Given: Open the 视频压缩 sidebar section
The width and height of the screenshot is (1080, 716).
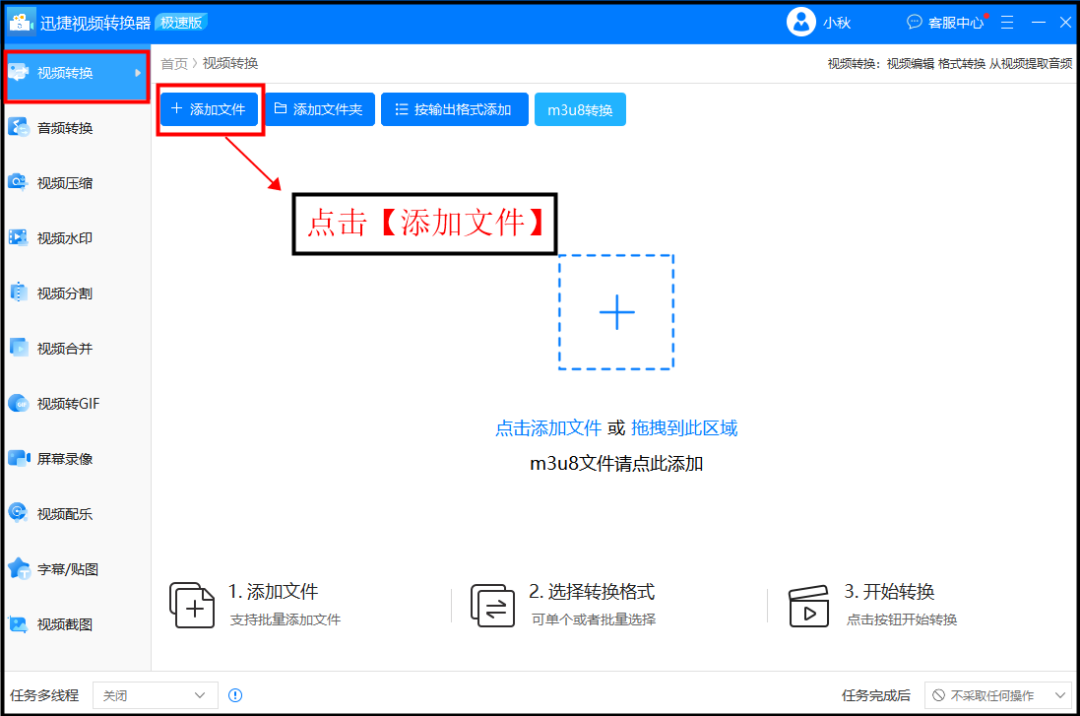Looking at the screenshot, I should tap(76, 183).
